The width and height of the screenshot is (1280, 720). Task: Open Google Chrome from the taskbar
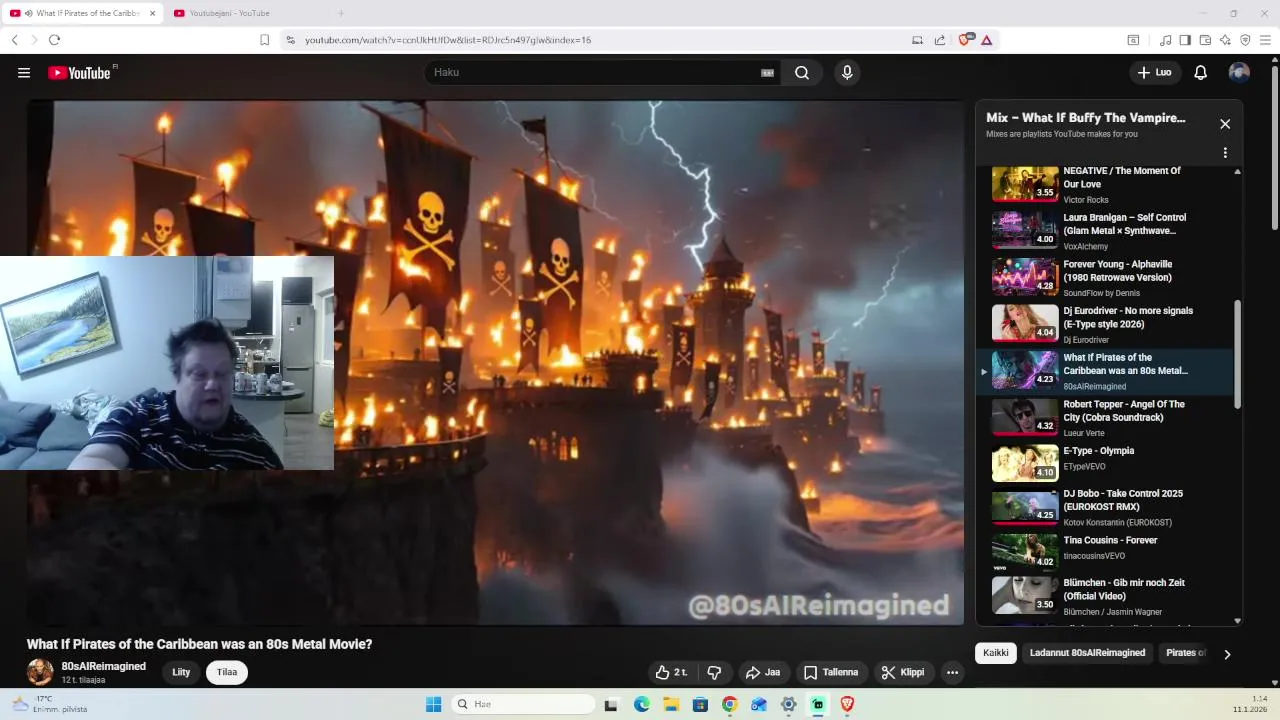(729, 704)
